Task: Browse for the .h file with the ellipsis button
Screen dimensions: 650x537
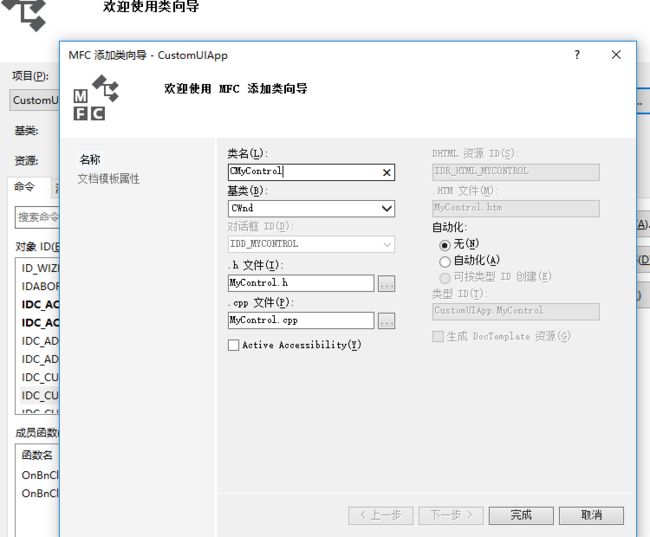Action: click(x=386, y=284)
